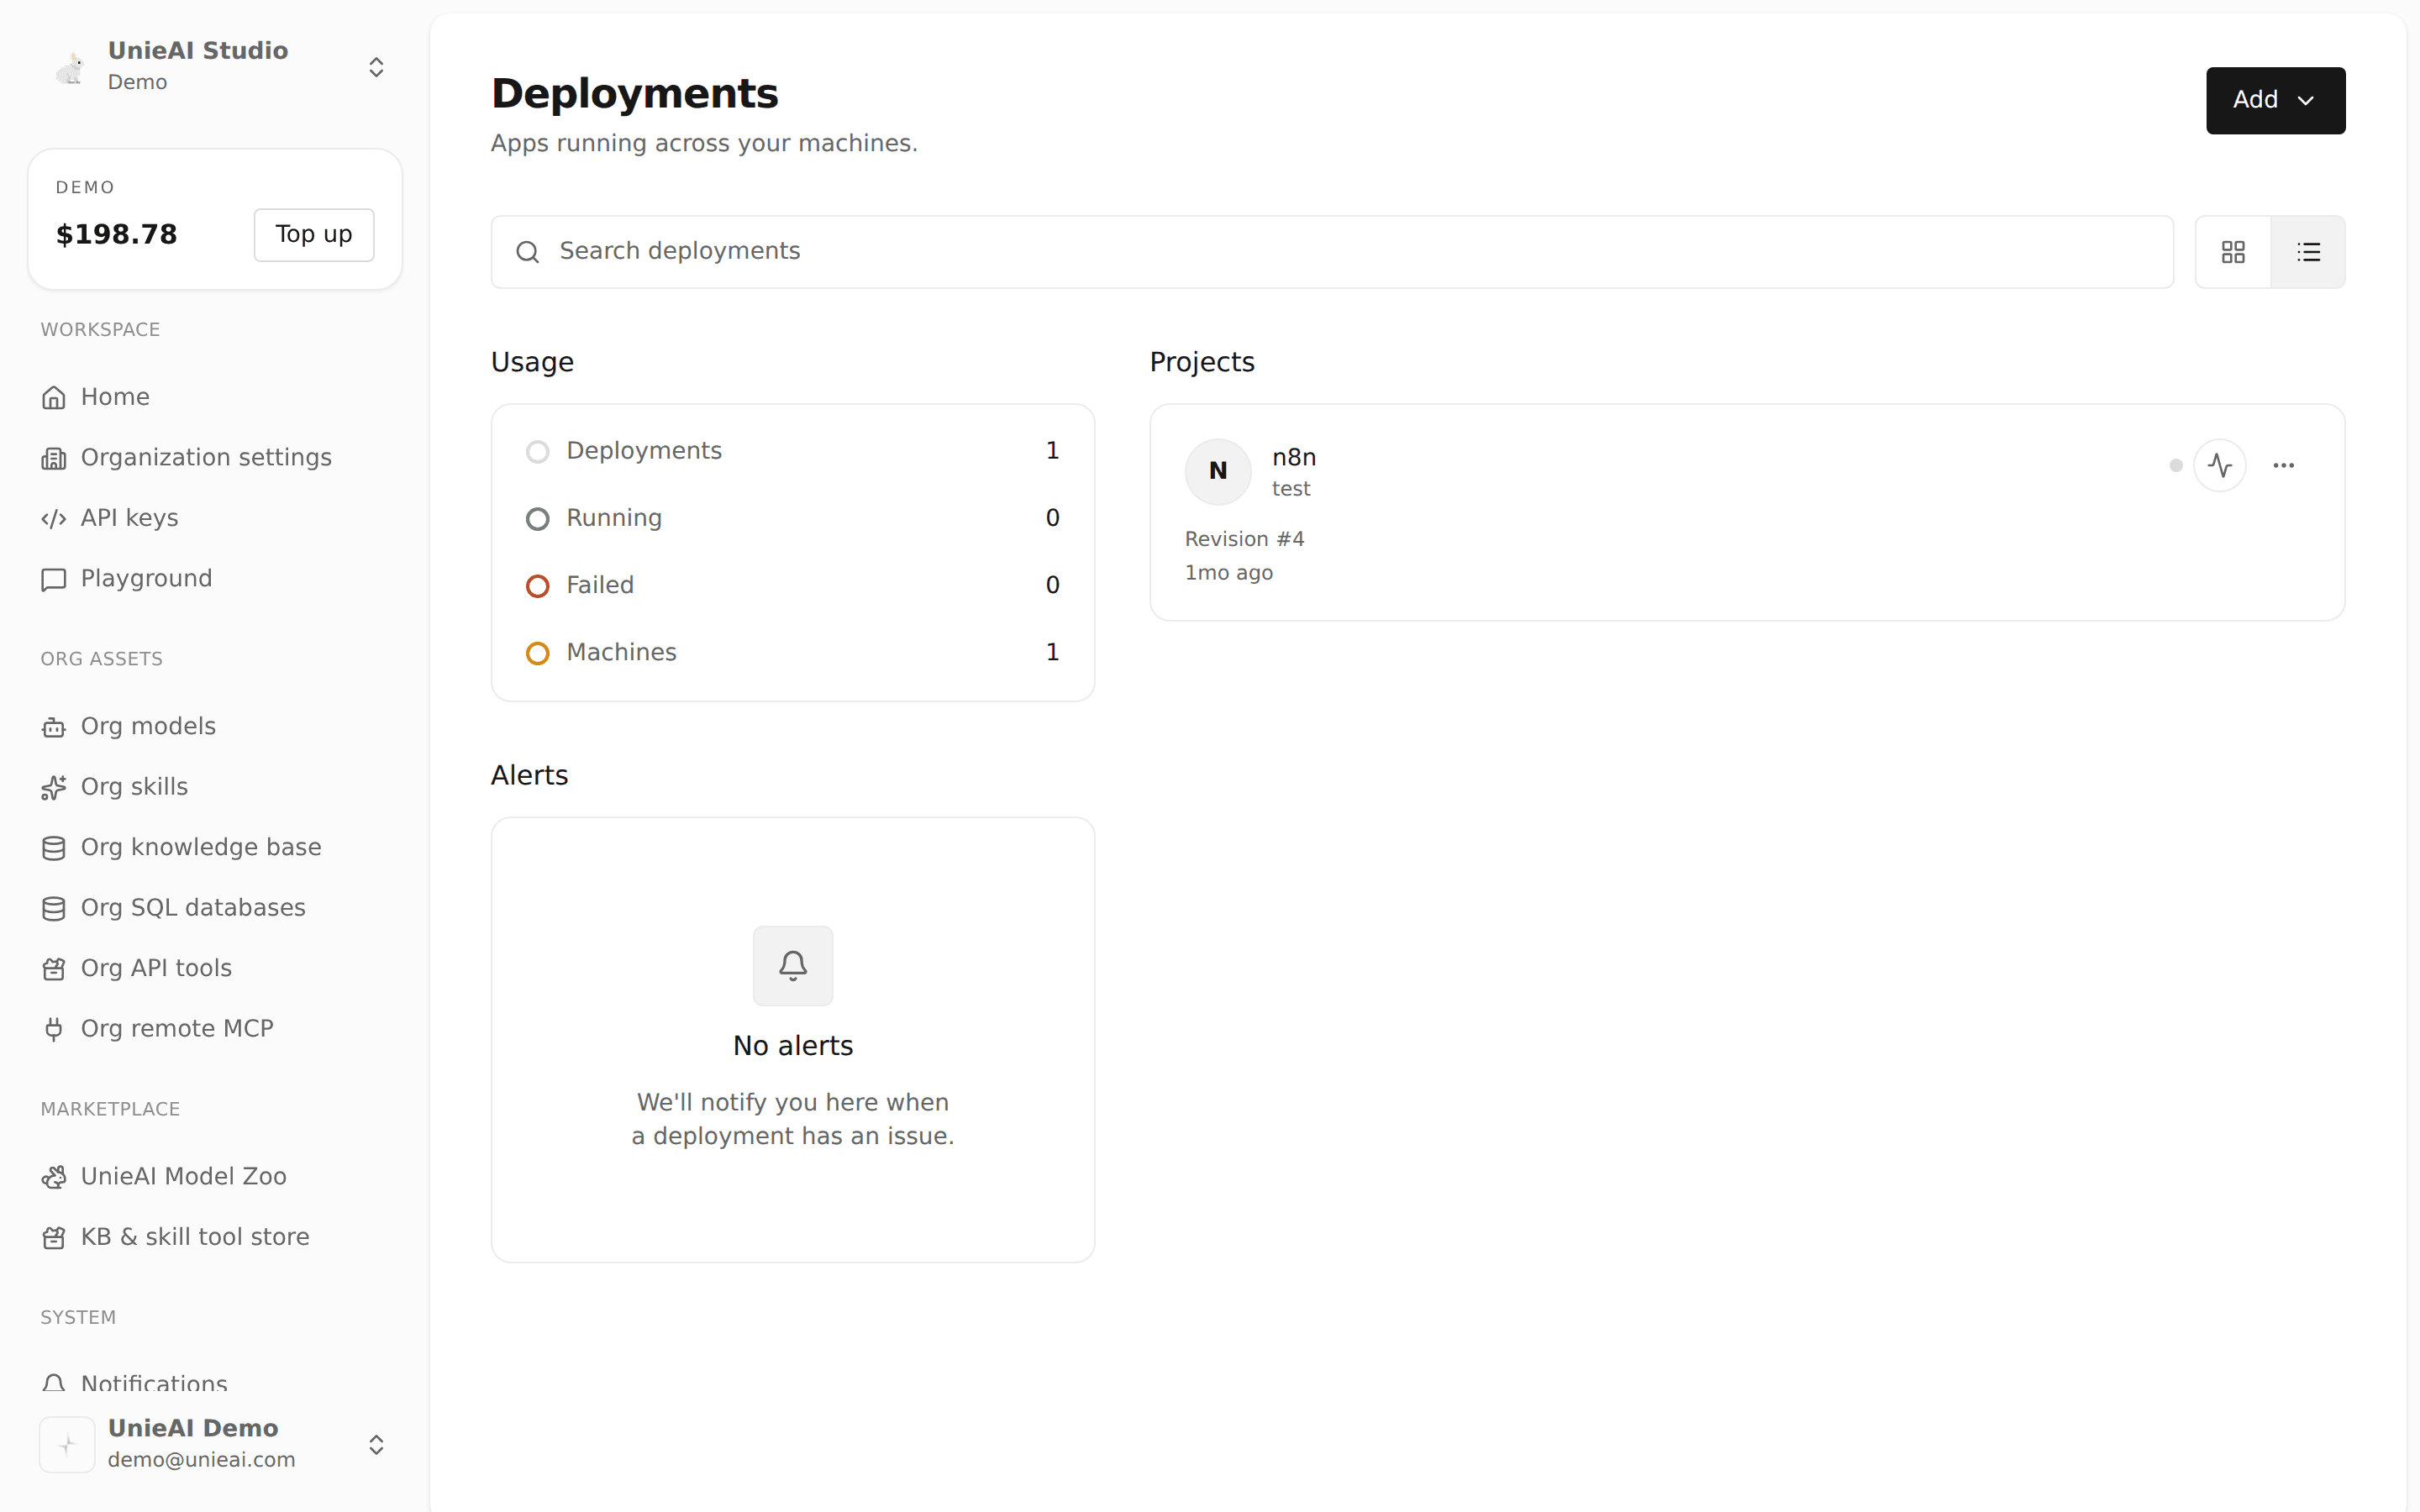Switch to grid view layout

pyautogui.click(x=2233, y=252)
